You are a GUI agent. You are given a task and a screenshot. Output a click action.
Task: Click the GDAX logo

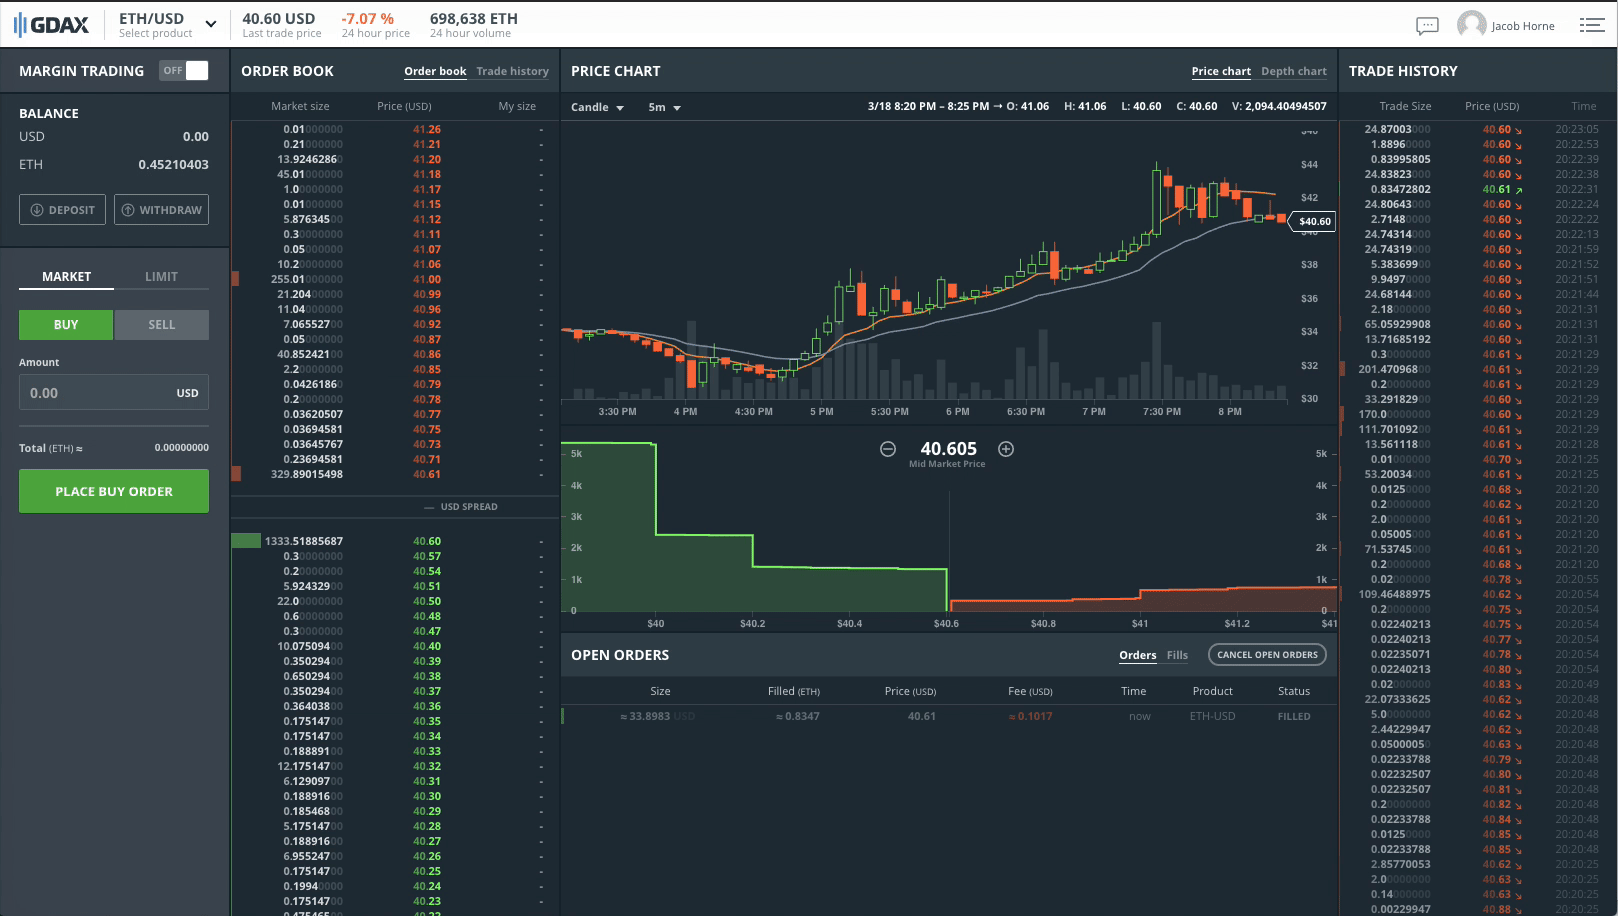click(51, 25)
